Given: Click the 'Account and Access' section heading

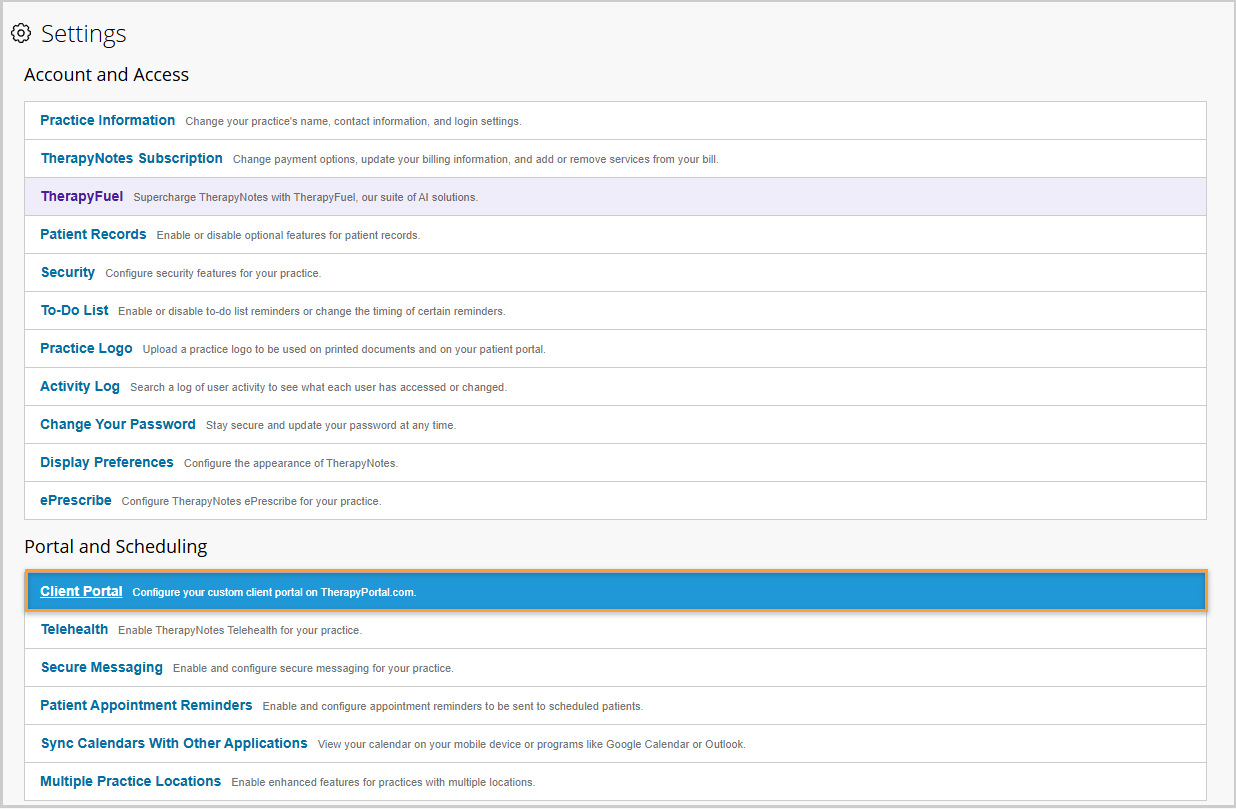Looking at the screenshot, I should 107,75.
